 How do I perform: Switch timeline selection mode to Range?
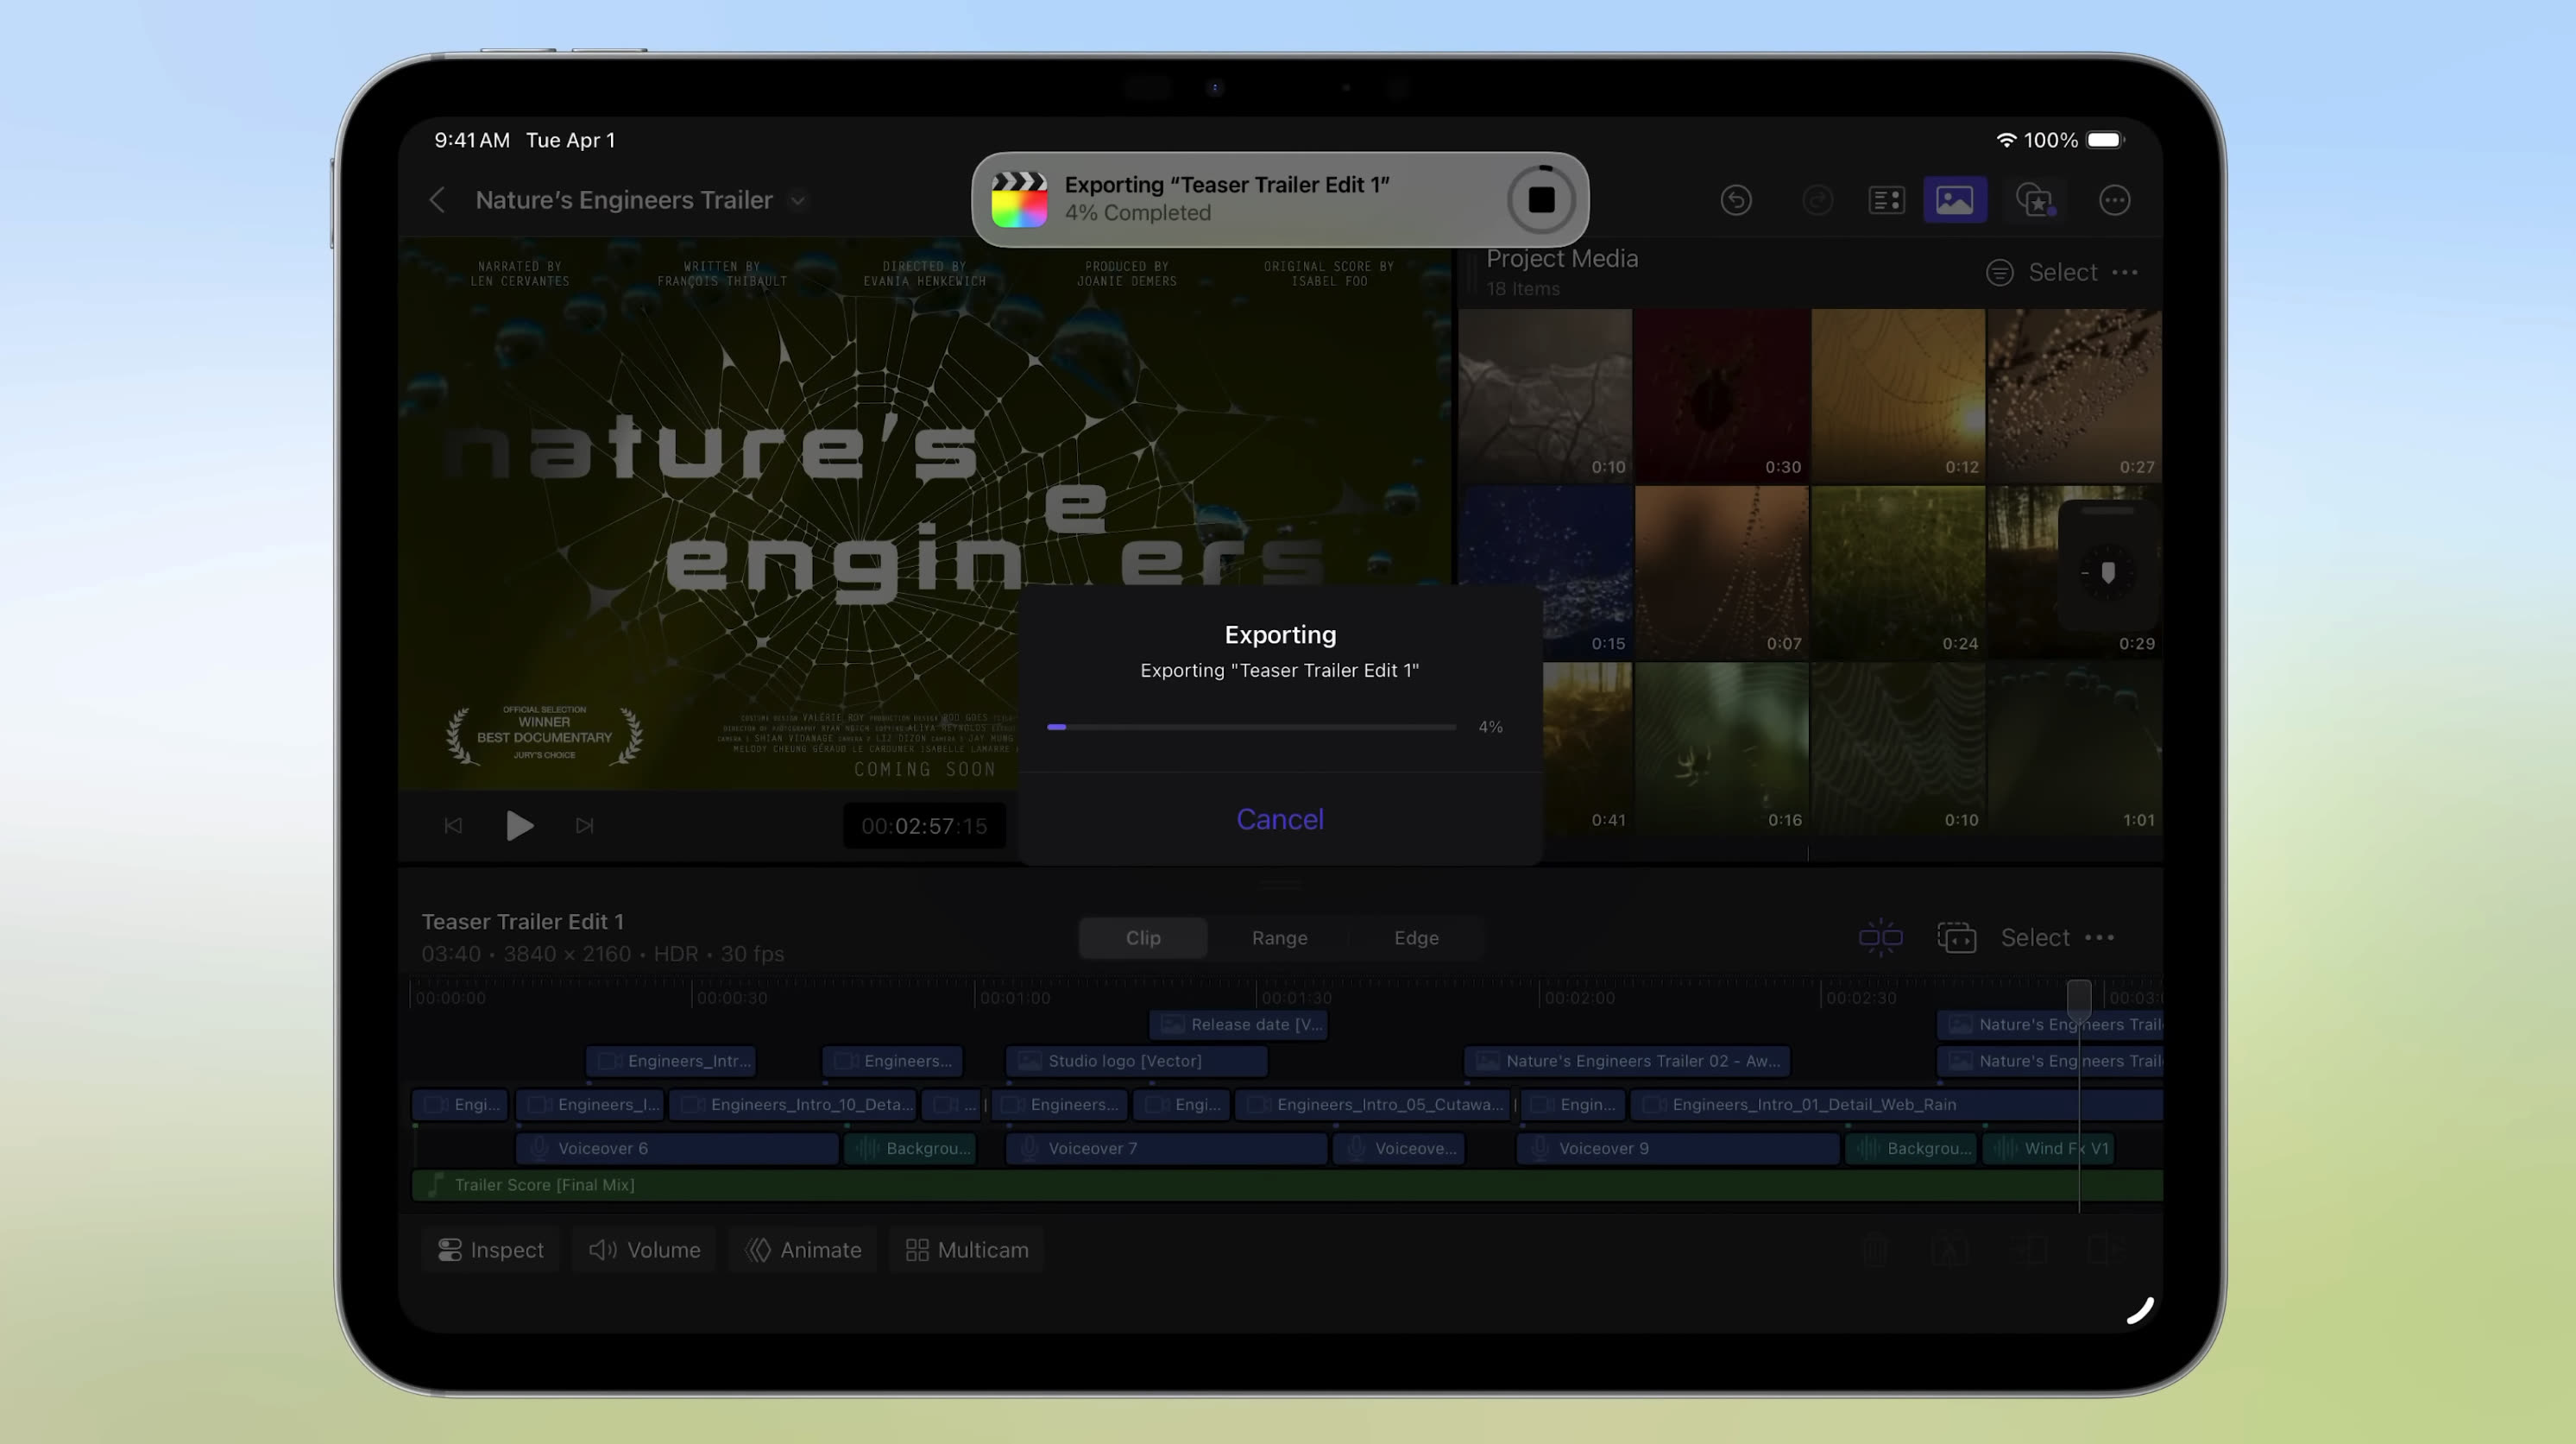pyautogui.click(x=1279, y=937)
